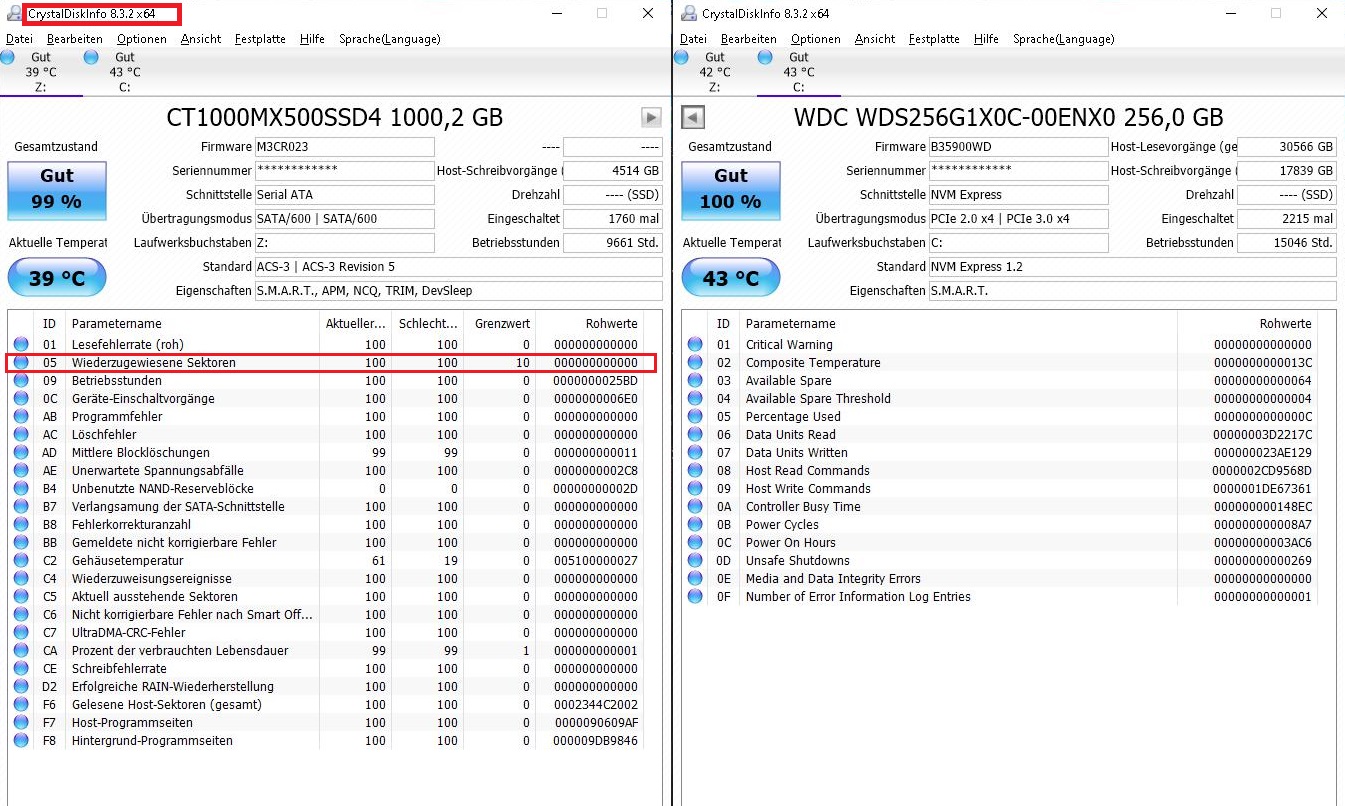Click status orb of Lesefehlerrate (roh) row
Viewport: 1345px width, 806px height.
[21, 345]
